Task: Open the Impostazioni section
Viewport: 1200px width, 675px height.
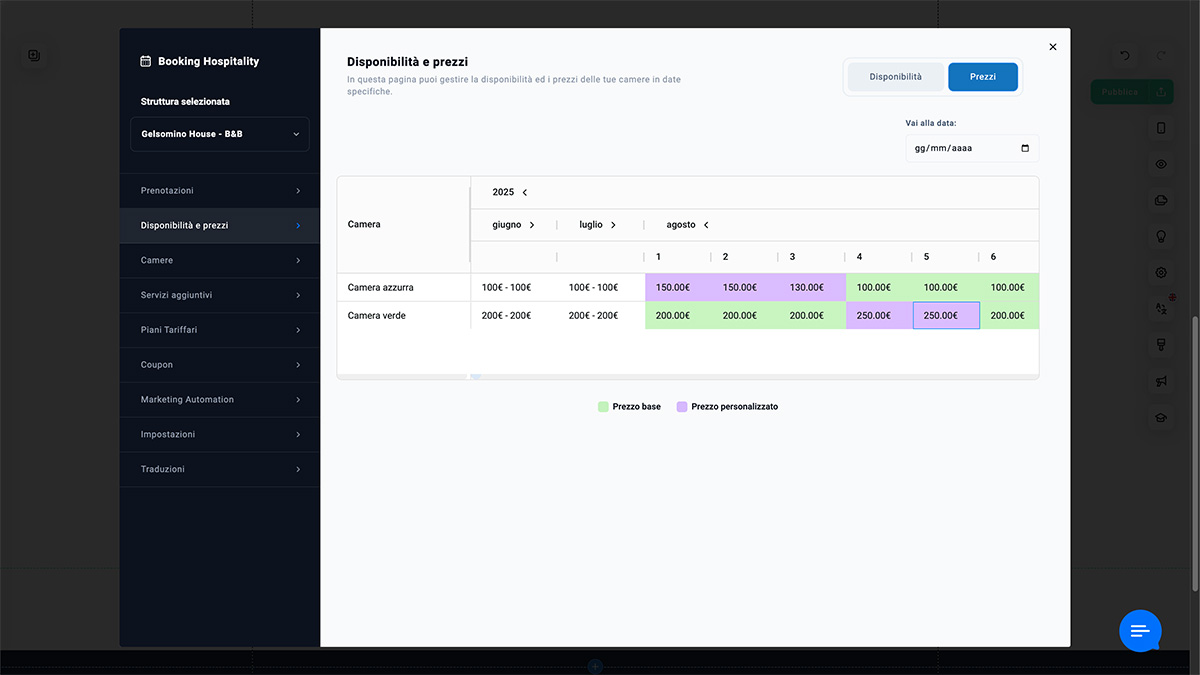Action: (x=219, y=434)
